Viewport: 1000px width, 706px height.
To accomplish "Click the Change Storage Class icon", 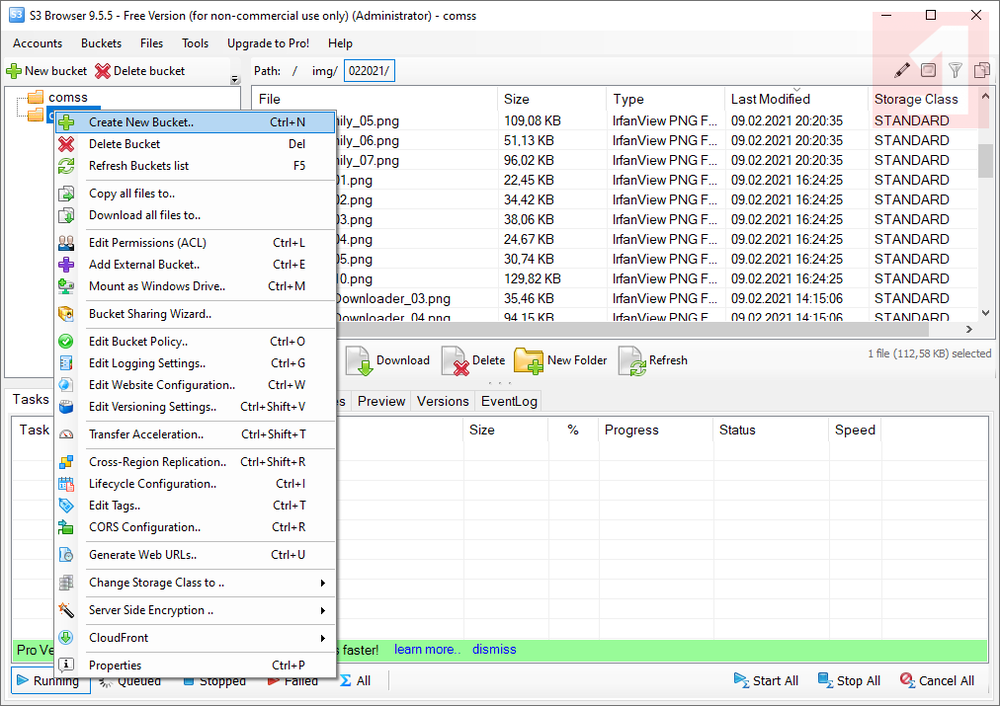I will [66, 583].
